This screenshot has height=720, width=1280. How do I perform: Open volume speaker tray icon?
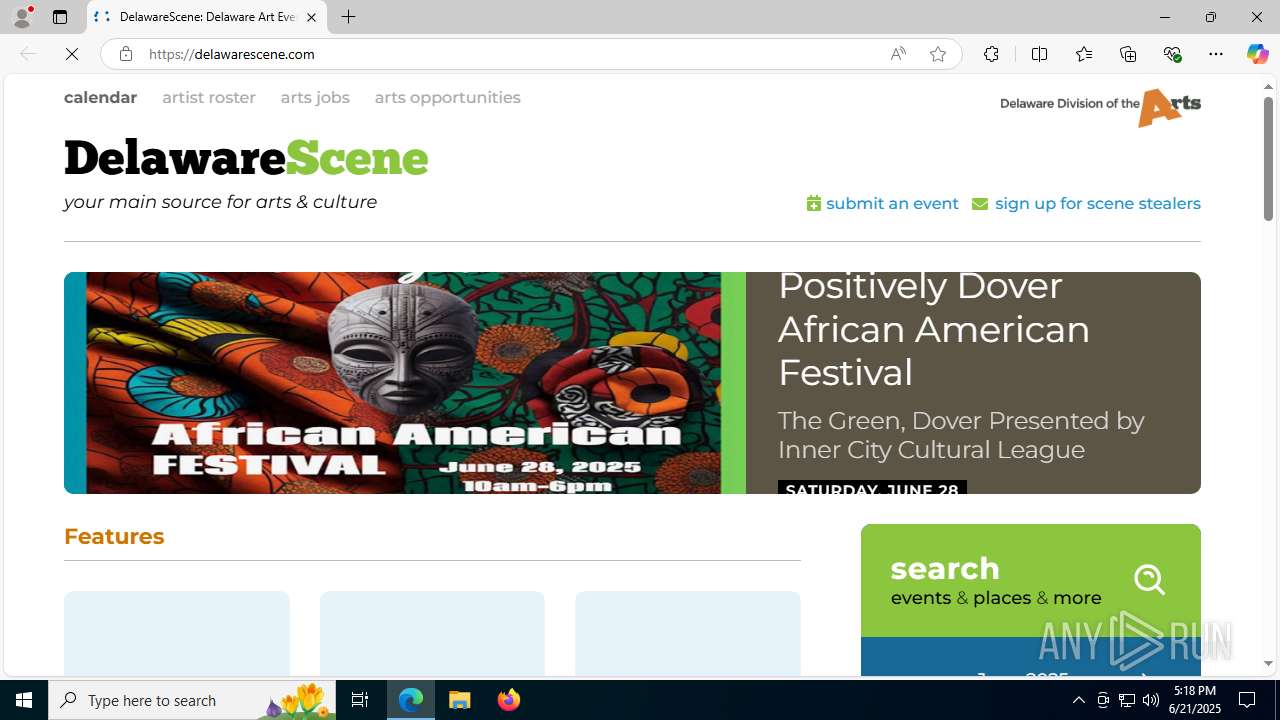(x=1151, y=700)
